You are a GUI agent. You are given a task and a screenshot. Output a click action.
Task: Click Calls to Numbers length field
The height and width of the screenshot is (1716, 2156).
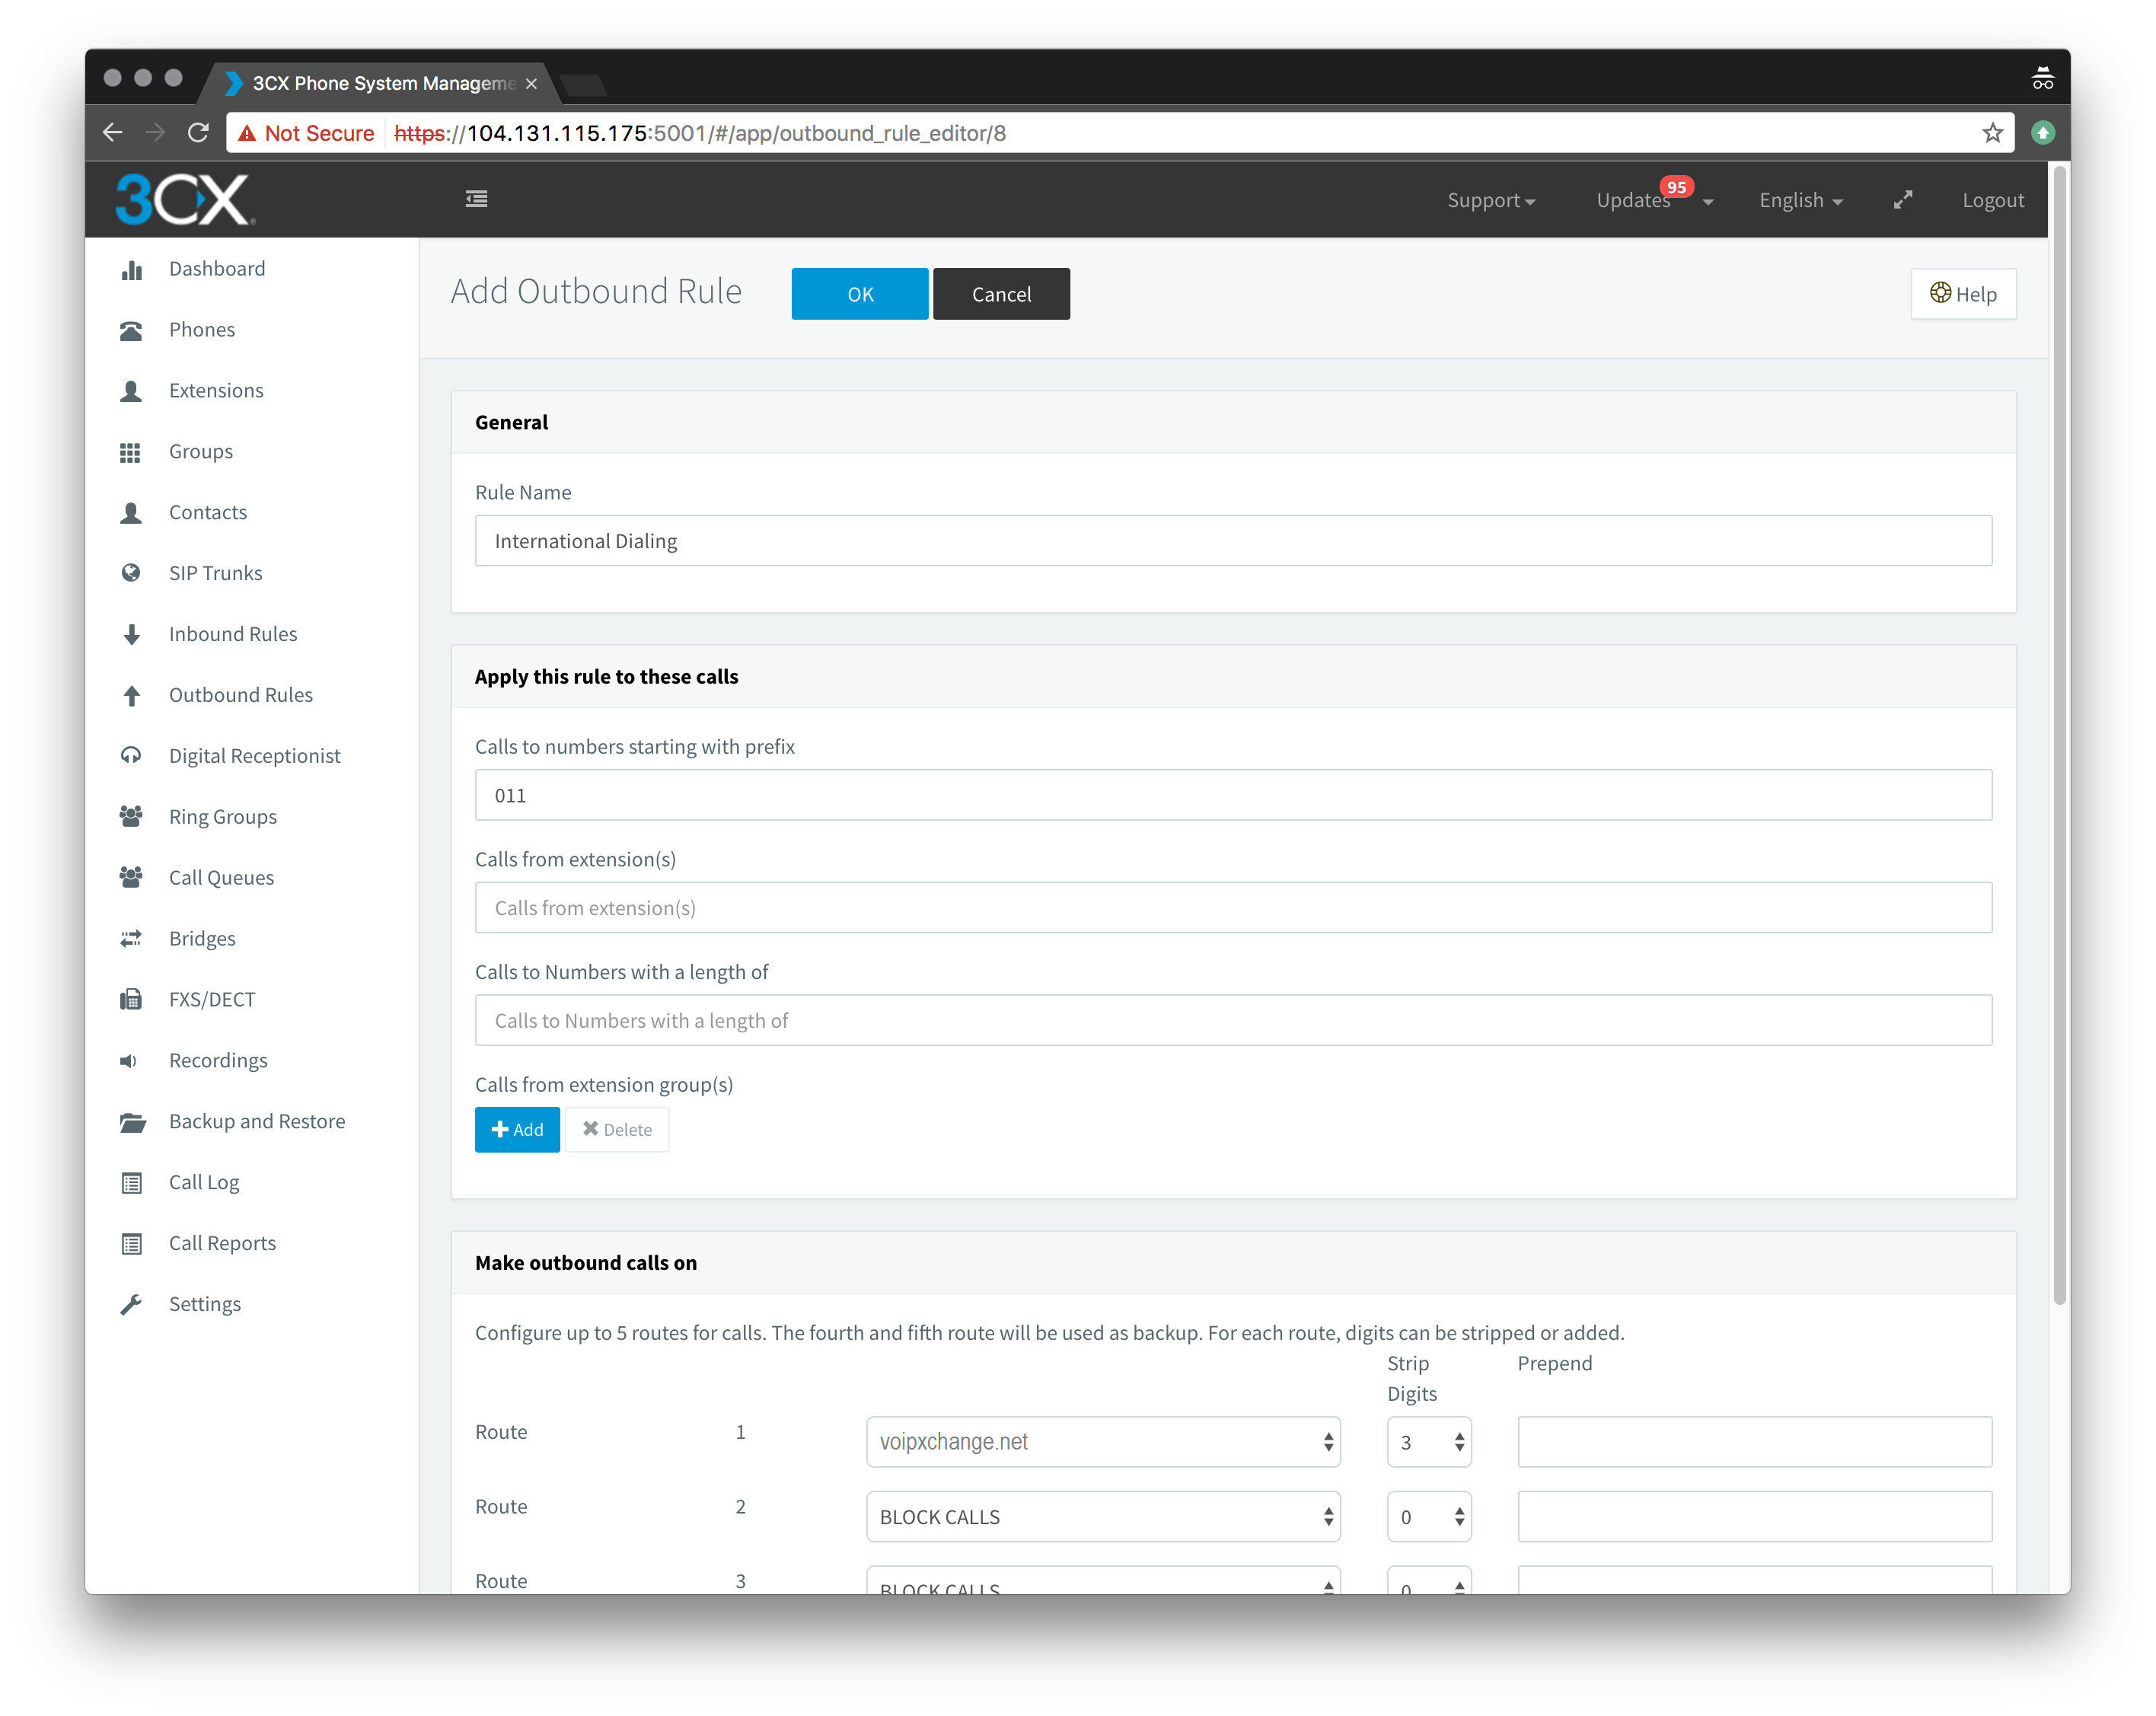[1233, 1021]
